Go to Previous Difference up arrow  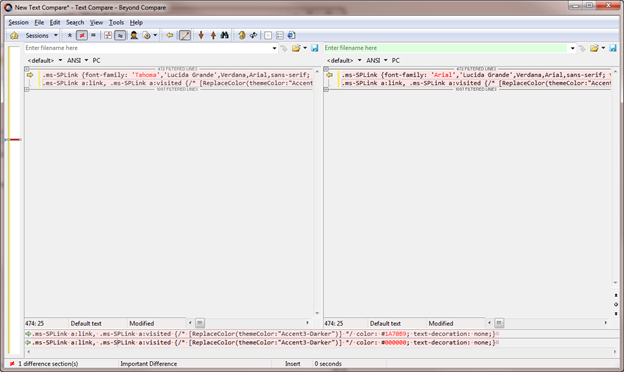click(213, 35)
